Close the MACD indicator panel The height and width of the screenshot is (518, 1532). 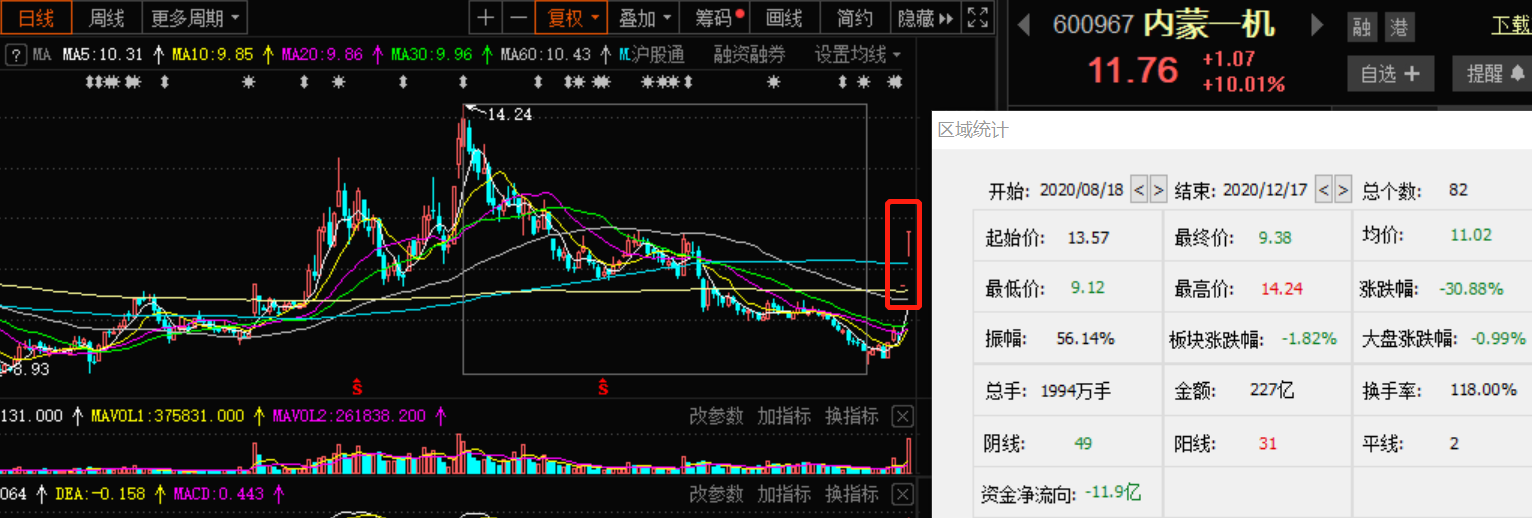point(902,494)
